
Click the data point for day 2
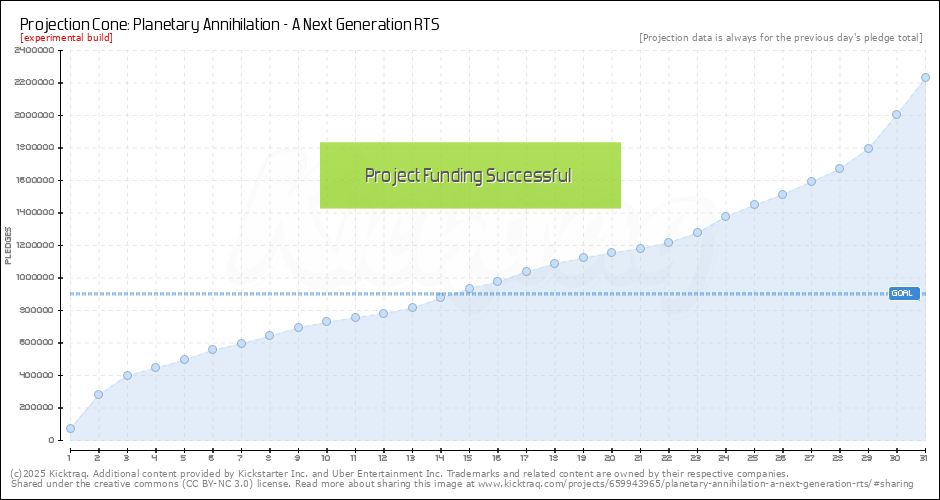98,394
